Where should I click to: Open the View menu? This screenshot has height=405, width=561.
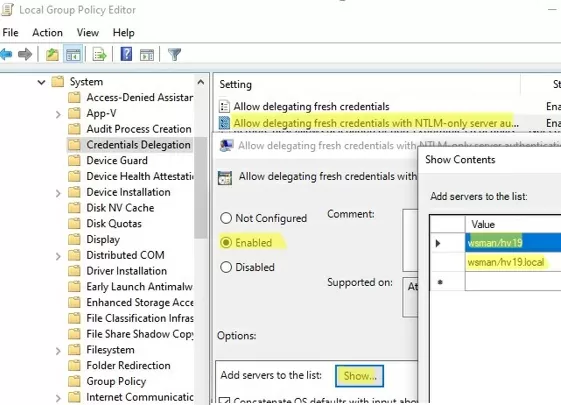88,33
